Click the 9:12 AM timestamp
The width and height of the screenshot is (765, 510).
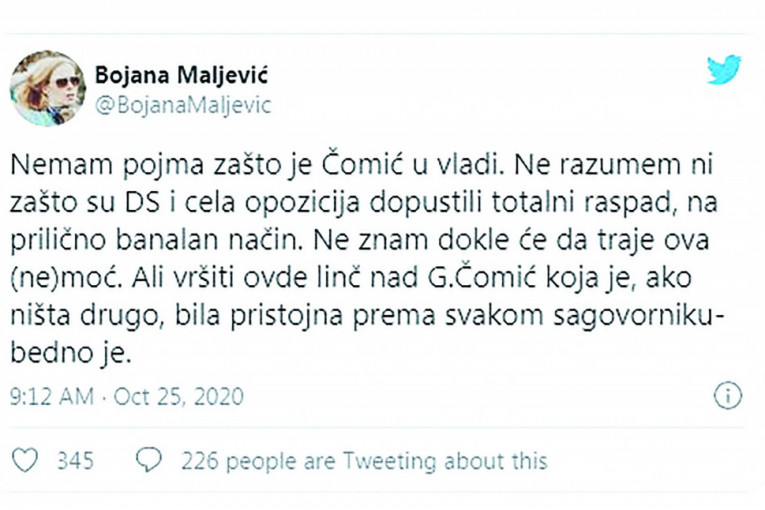click(x=52, y=396)
